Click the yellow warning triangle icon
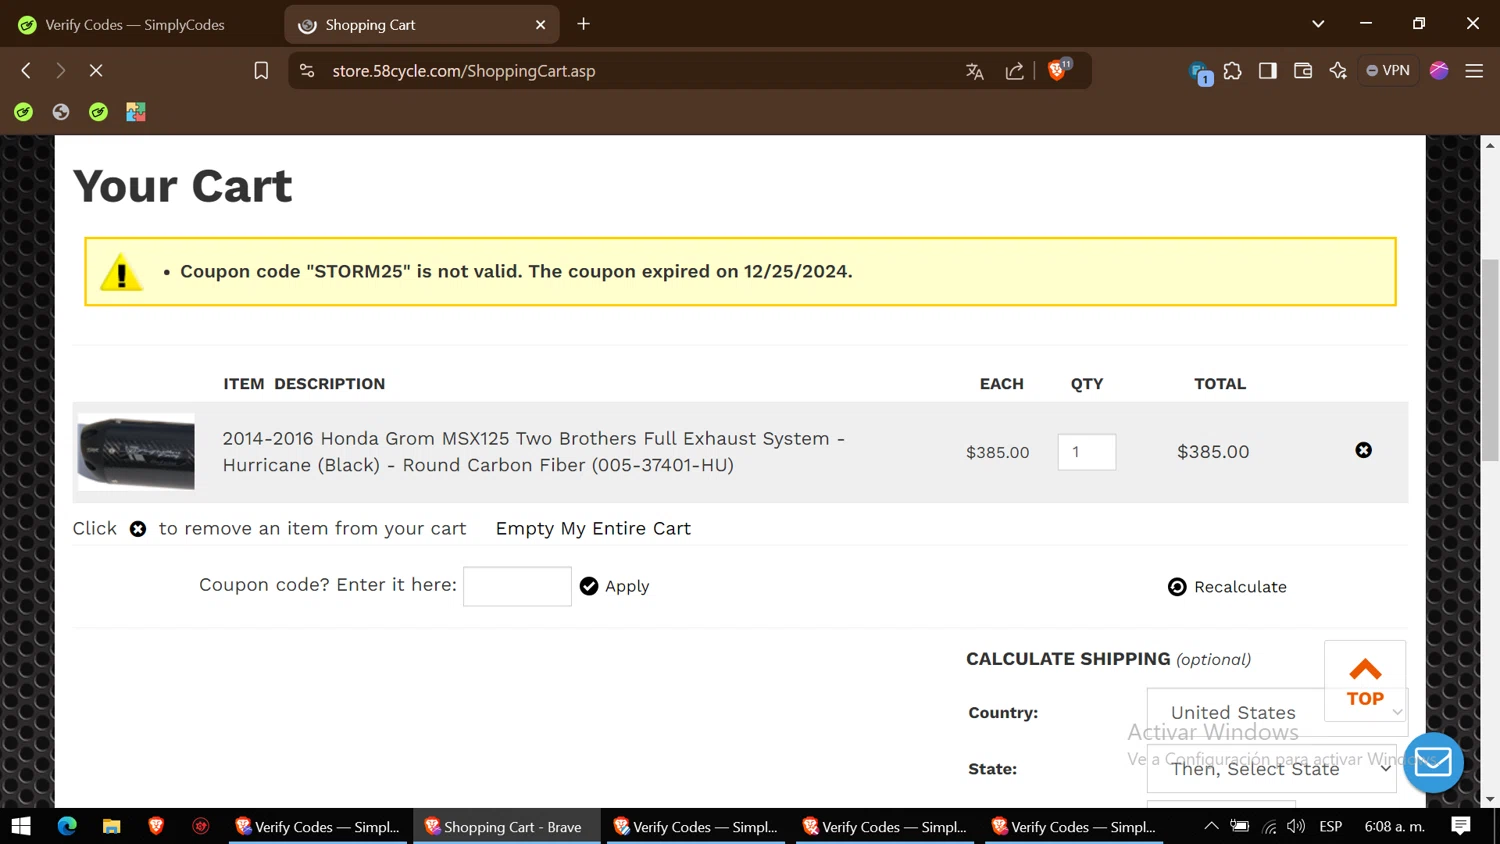 coord(121,272)
